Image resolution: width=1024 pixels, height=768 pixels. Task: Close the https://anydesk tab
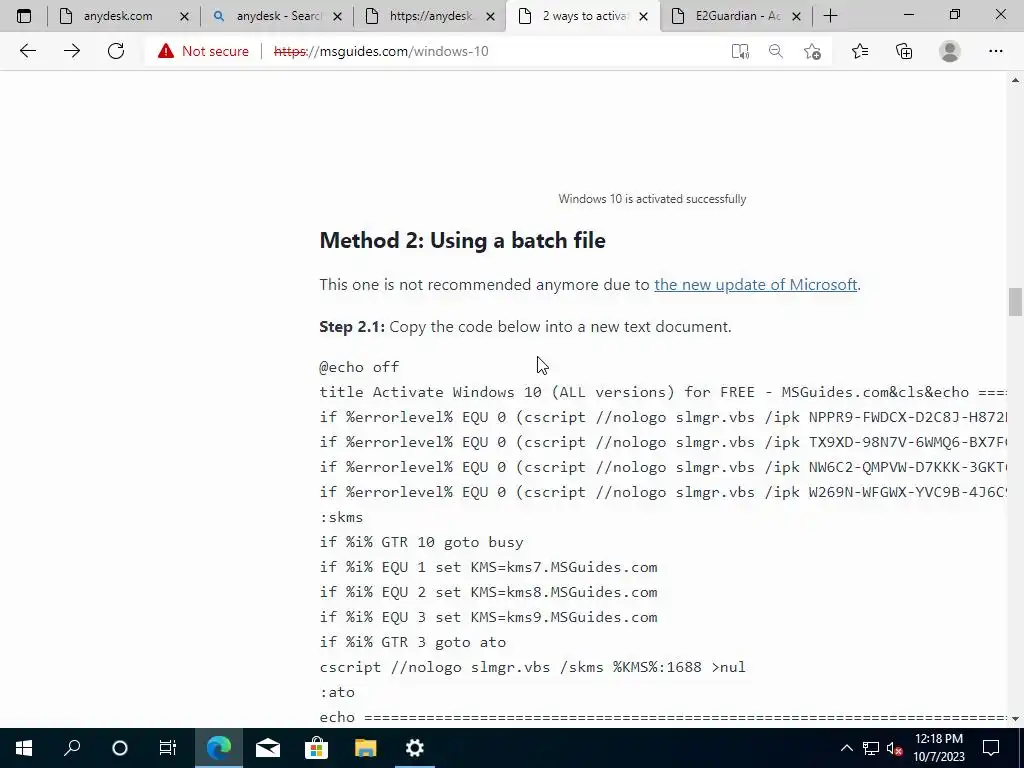[x=490, y=16]
